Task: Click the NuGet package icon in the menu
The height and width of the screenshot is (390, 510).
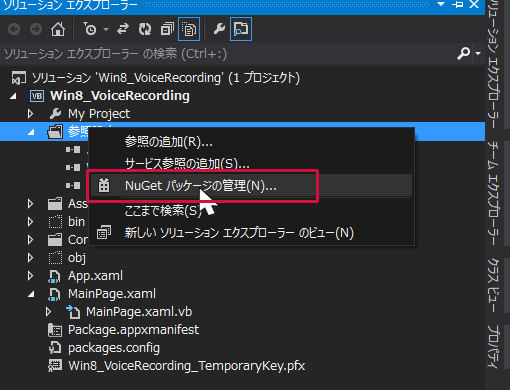Action: (x=104, y=186)
